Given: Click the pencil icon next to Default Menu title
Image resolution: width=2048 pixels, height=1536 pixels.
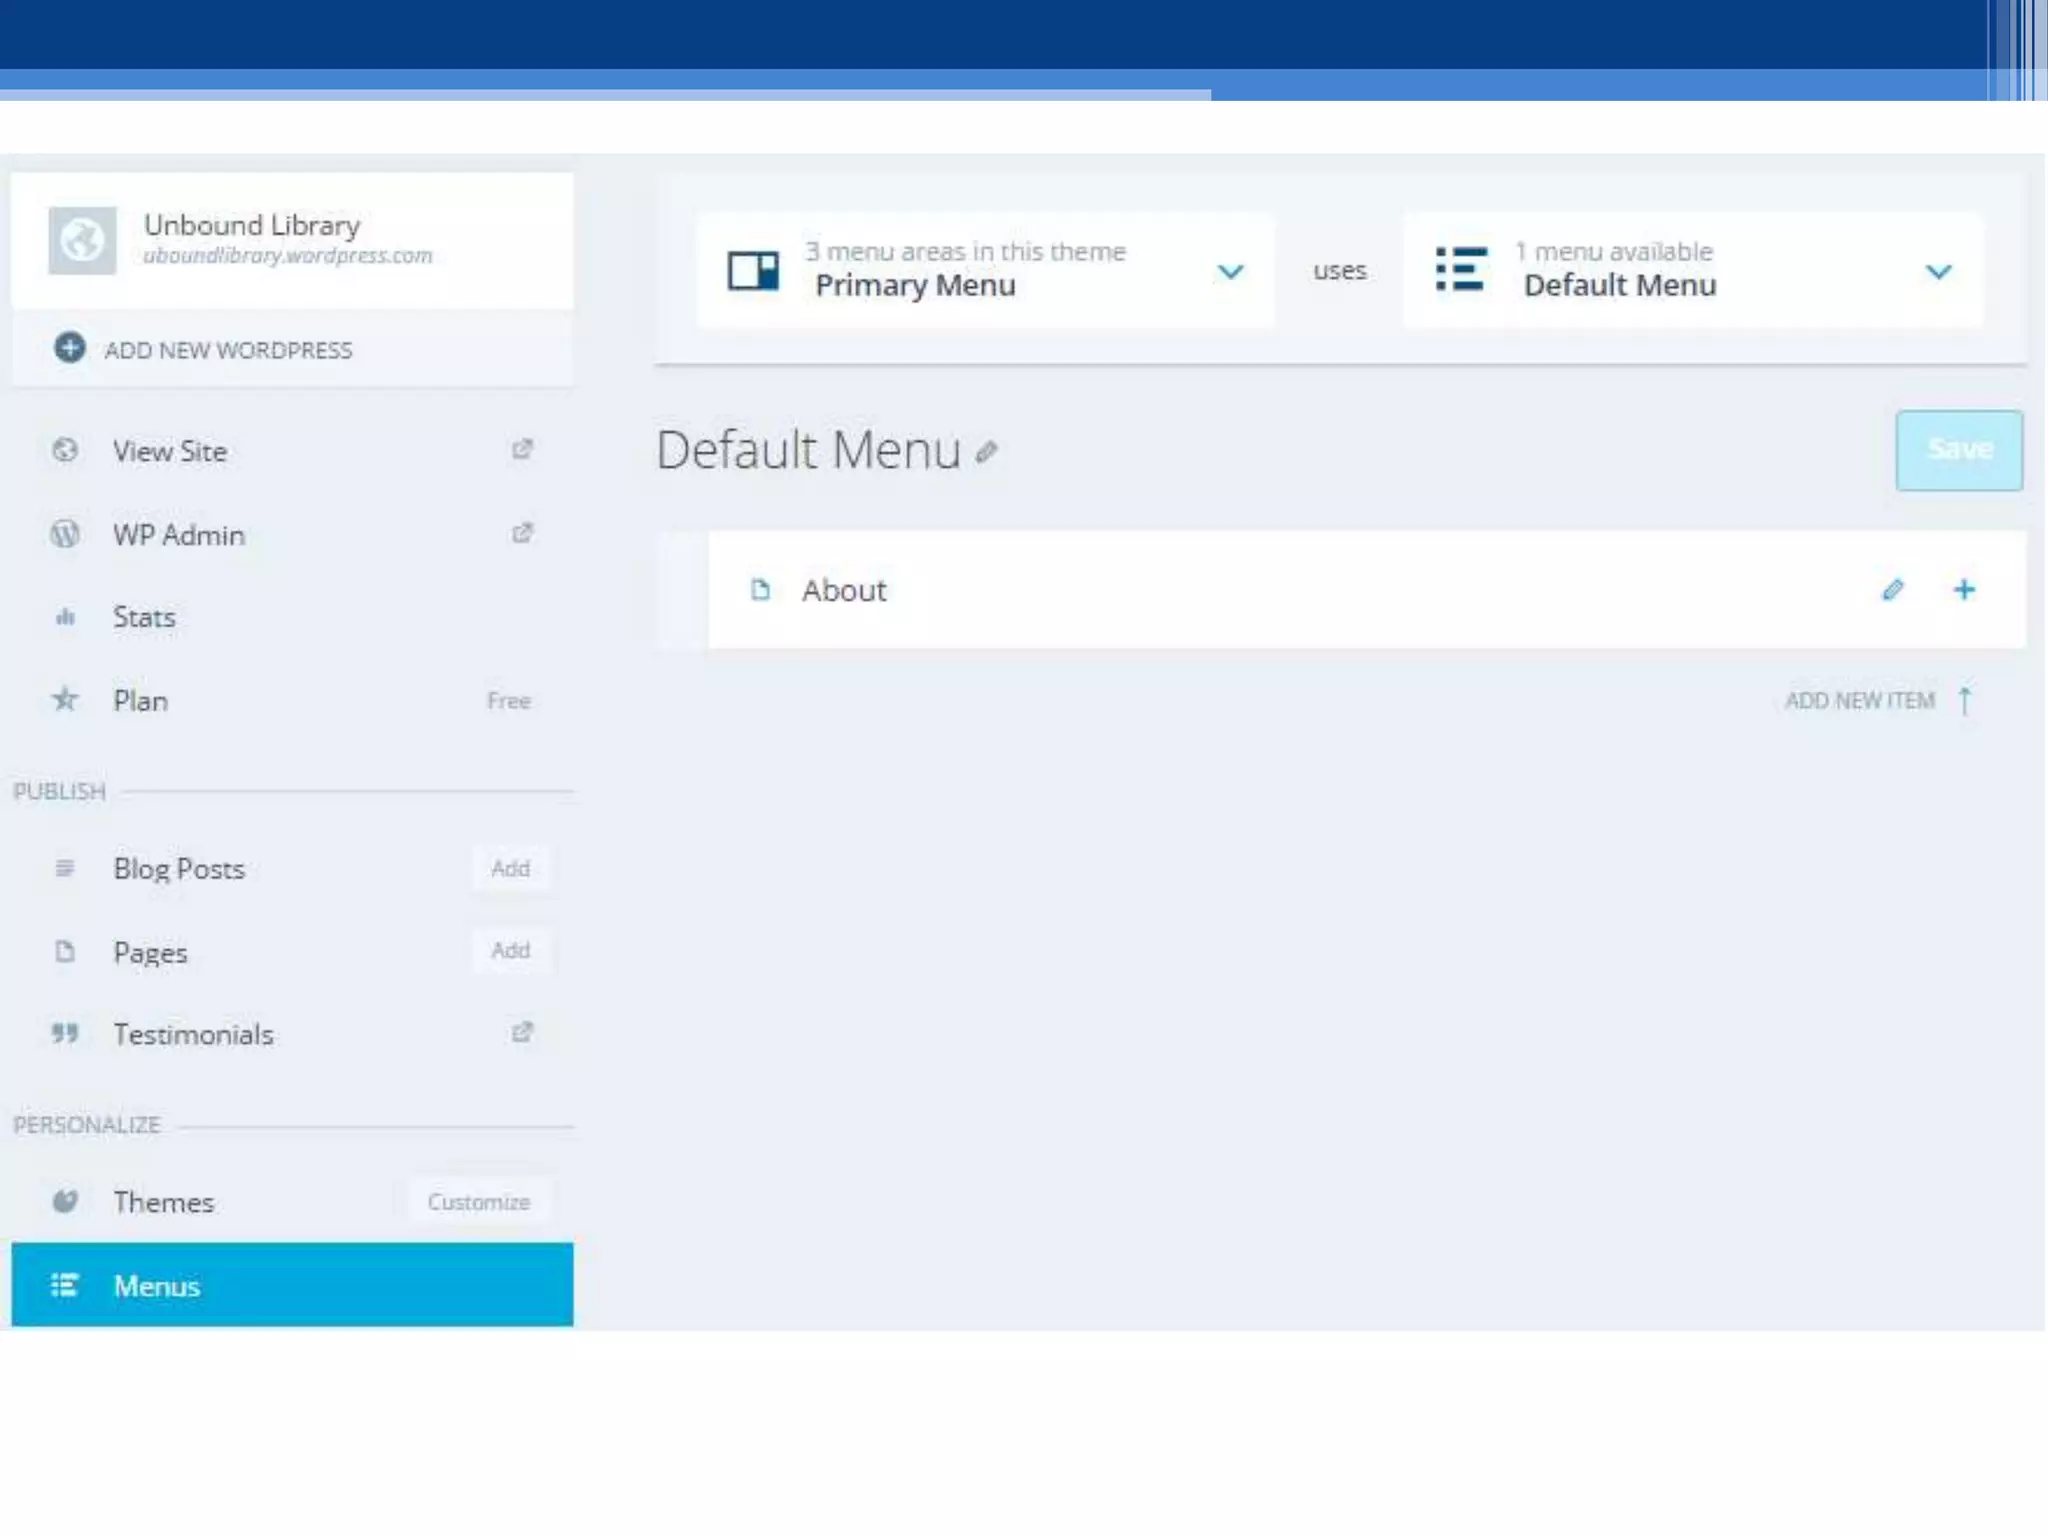Looking at the screenshot, I should coord(986,452).
